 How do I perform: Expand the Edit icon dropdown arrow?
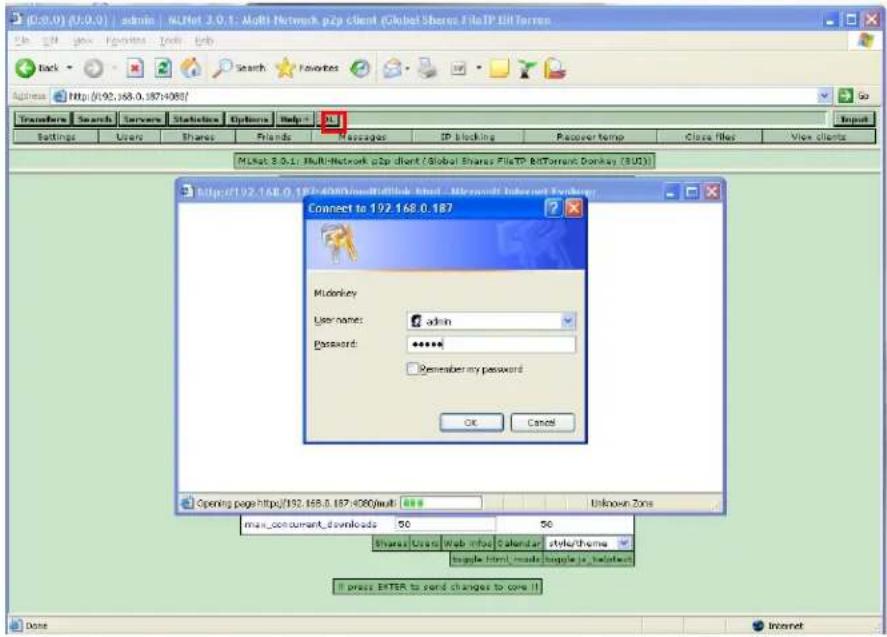(x=479, y=68)
